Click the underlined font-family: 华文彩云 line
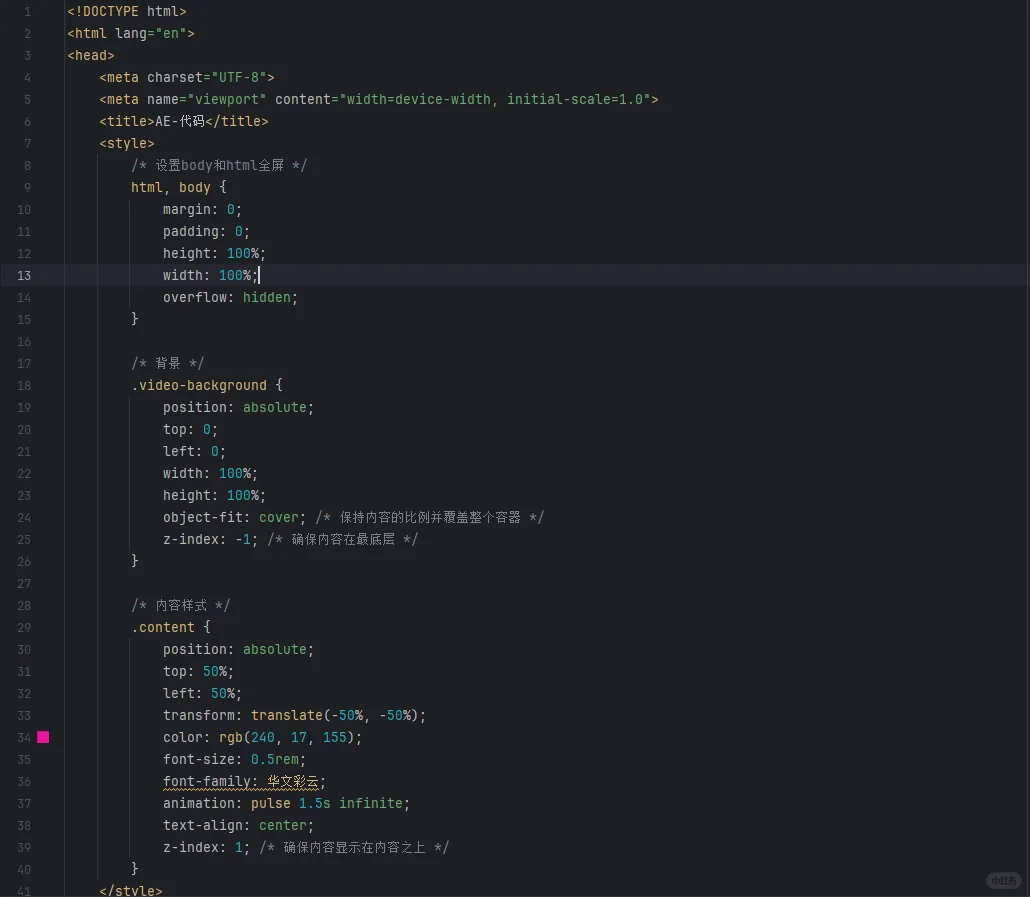The image size is (1030, 897). pyautogui.click(x=244, y=782)
